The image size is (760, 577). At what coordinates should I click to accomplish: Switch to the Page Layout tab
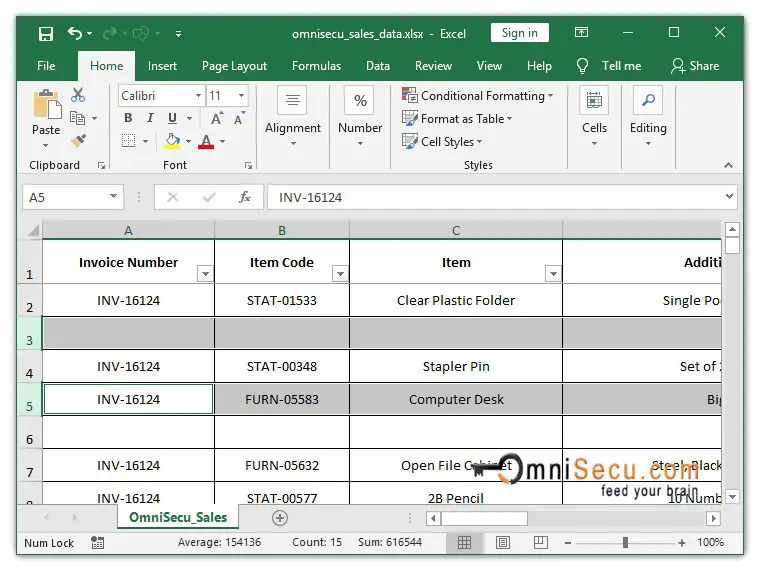[x=235, y=66]
